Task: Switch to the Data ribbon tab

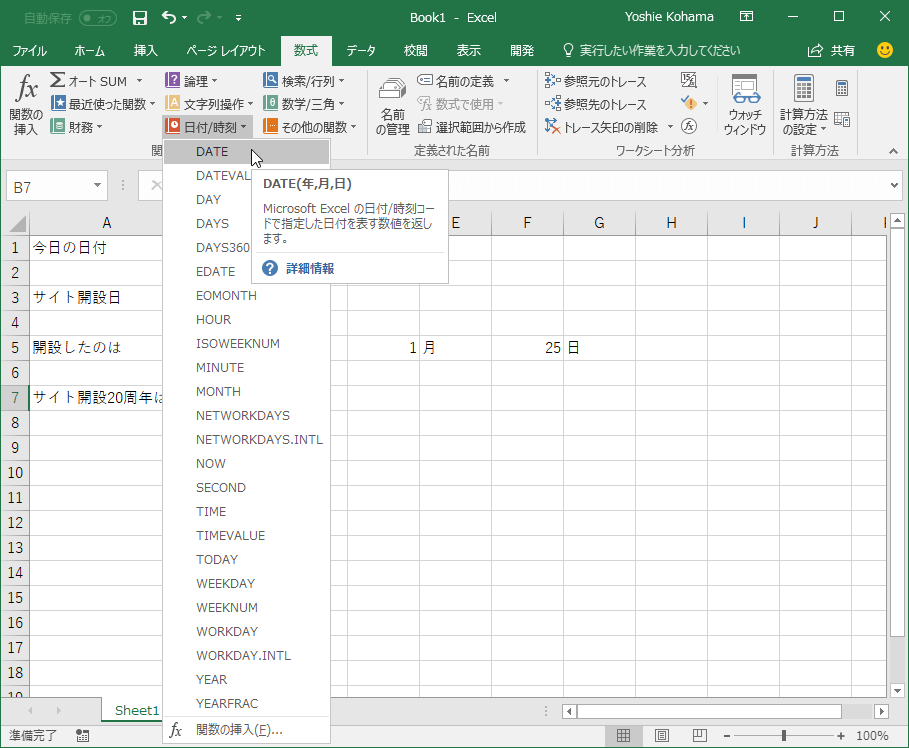Action: coord(361,51)
